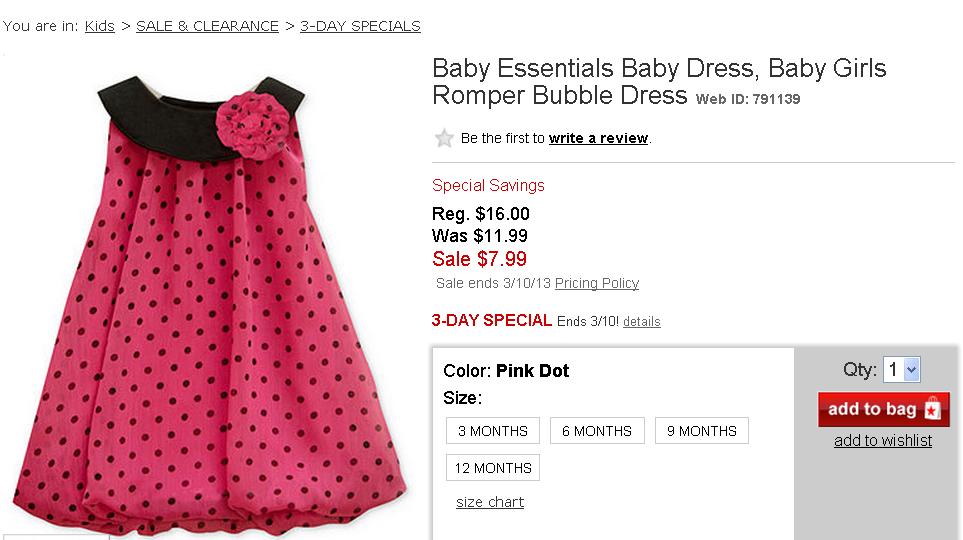Select the 3 MONTHS size option
The image size is (963, 540).
click(x=493, y=431)
